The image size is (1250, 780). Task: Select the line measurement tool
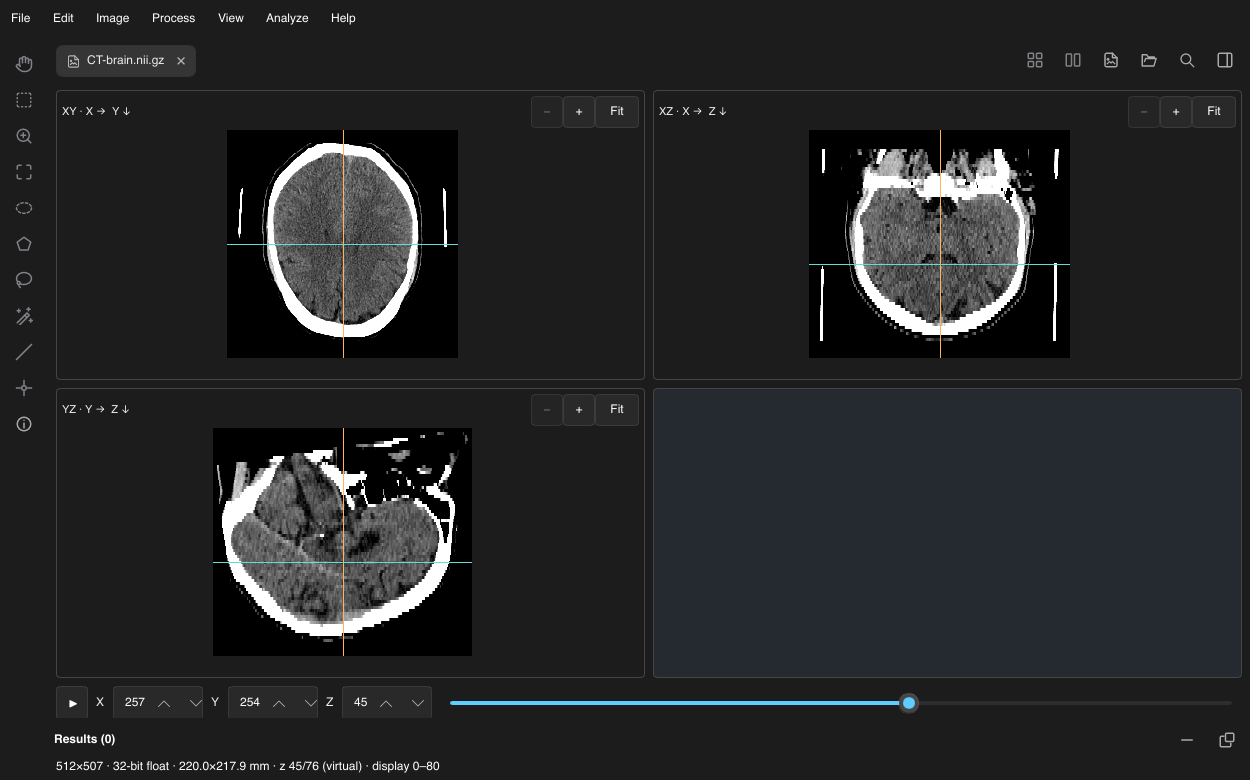24,352
